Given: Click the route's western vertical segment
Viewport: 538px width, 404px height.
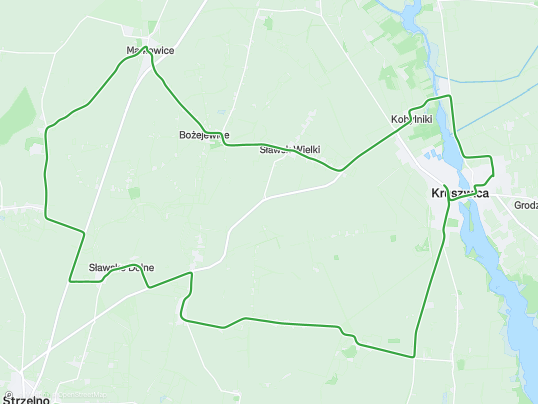Looking at the screenshot, I should (x=46, y=172).
